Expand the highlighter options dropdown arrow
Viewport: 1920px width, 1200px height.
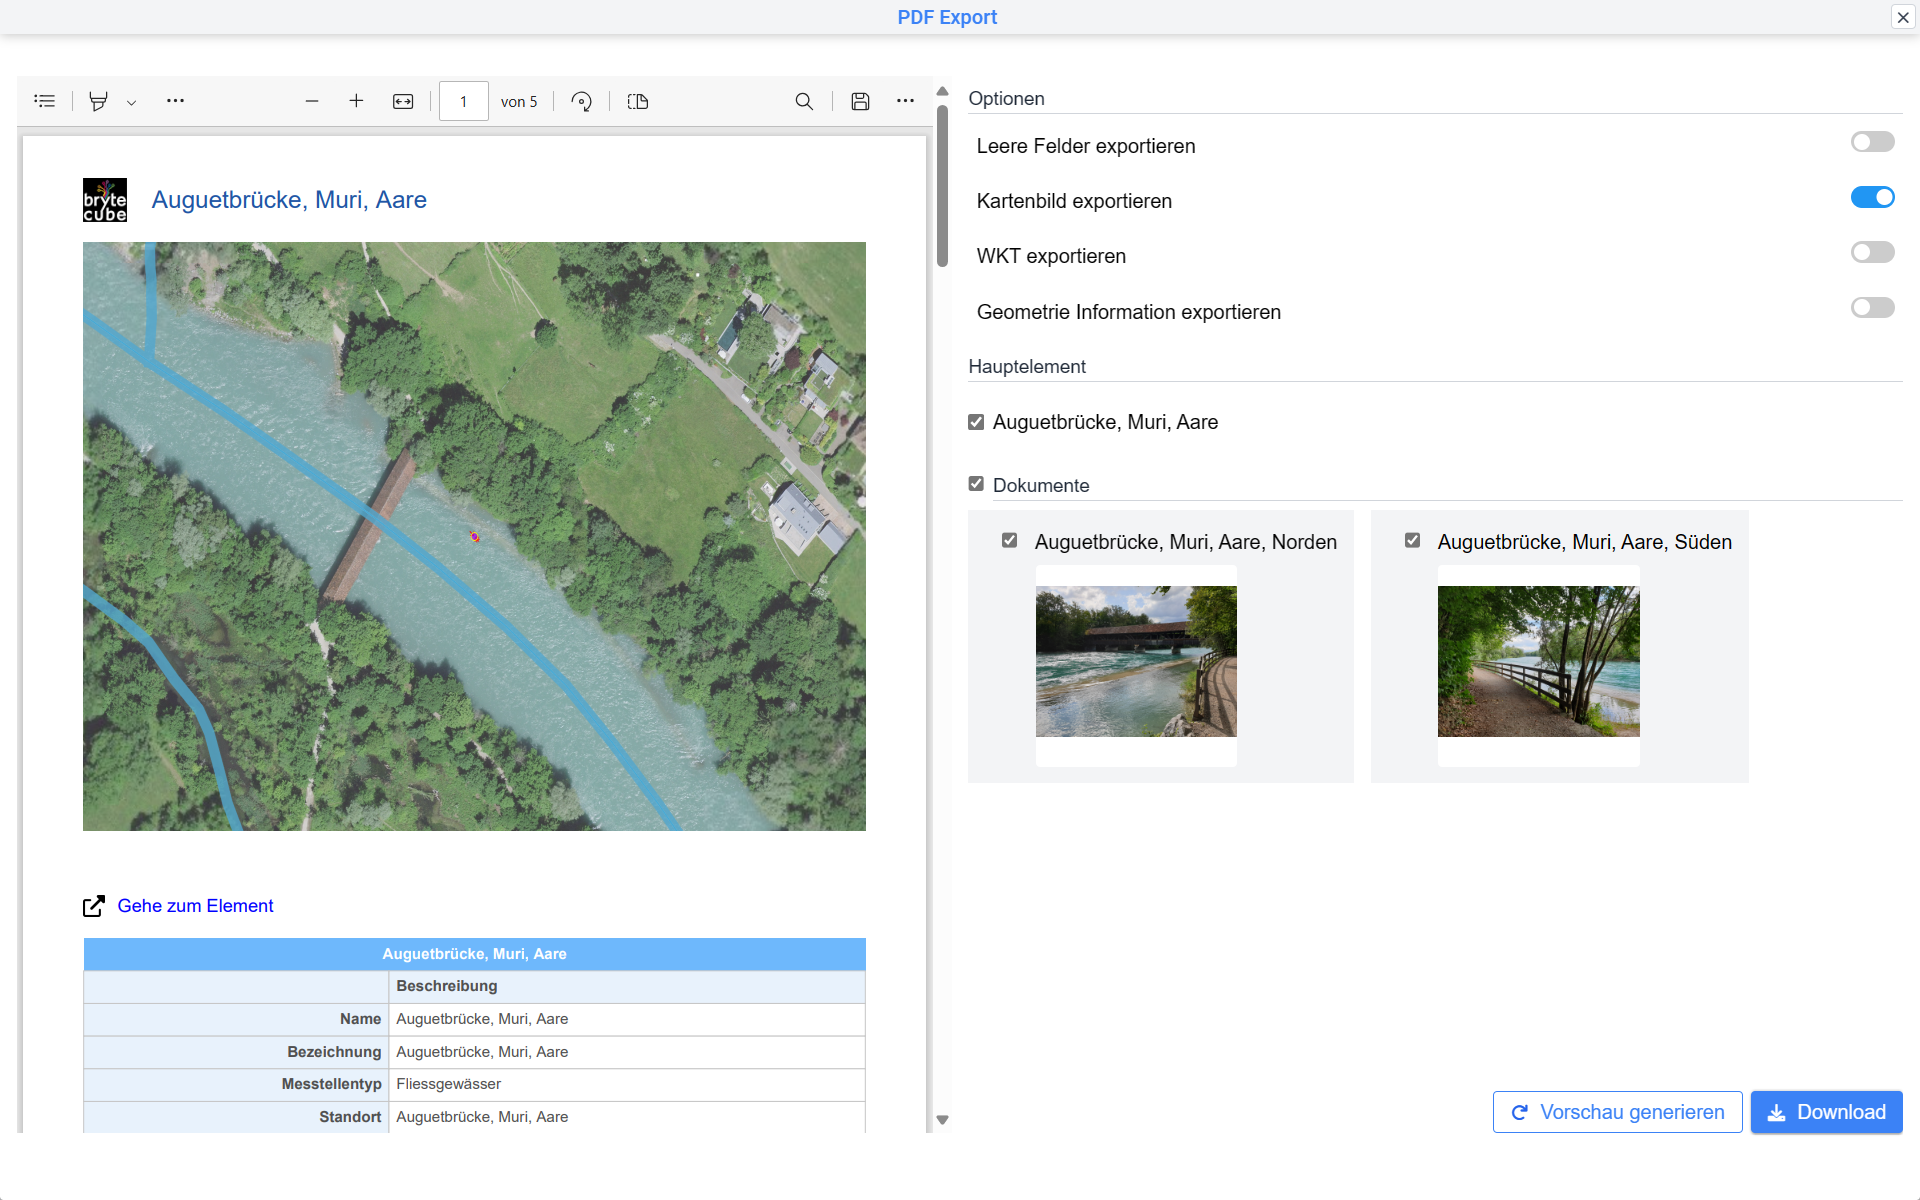tap(131, 102)
